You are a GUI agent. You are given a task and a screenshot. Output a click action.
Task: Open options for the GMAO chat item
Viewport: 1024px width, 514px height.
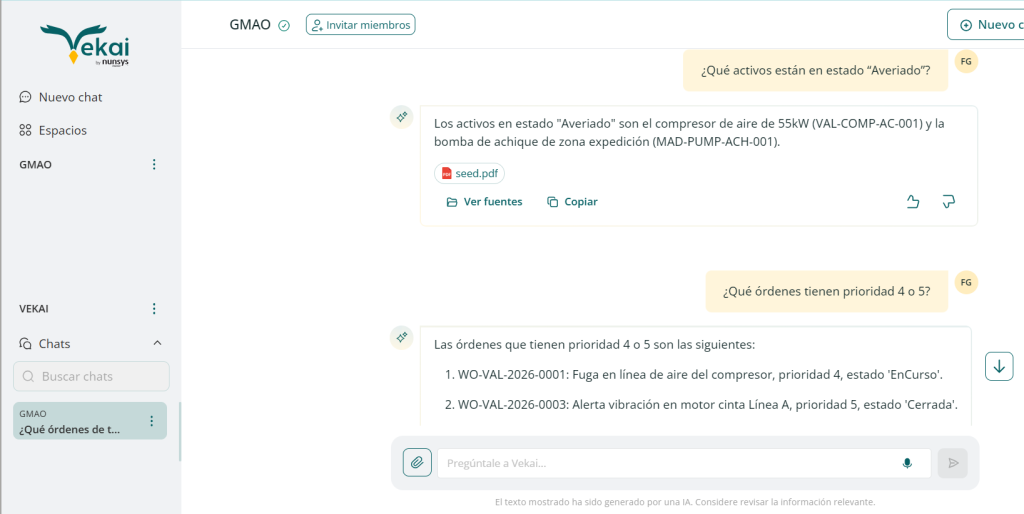pyautogui.click(x=152, y=421)
